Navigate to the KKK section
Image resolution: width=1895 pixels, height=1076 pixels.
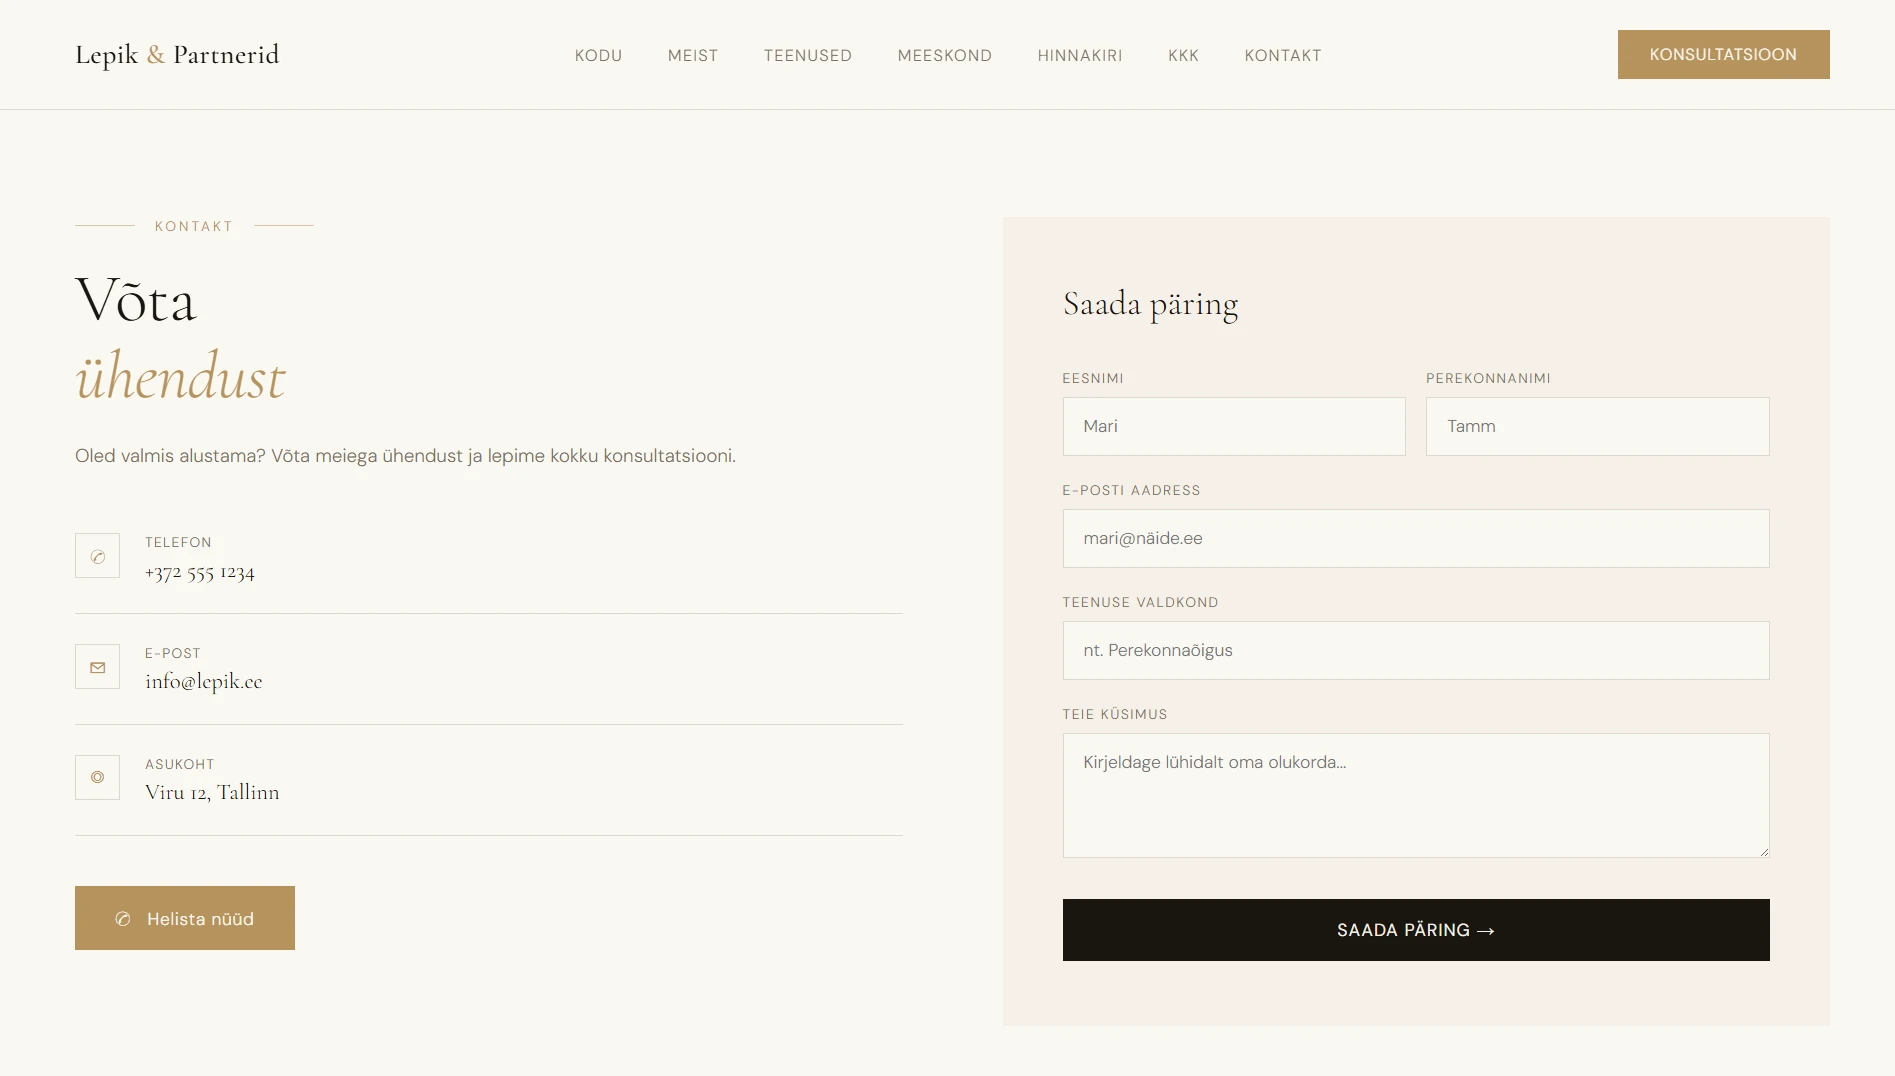tap(1183, 56)
